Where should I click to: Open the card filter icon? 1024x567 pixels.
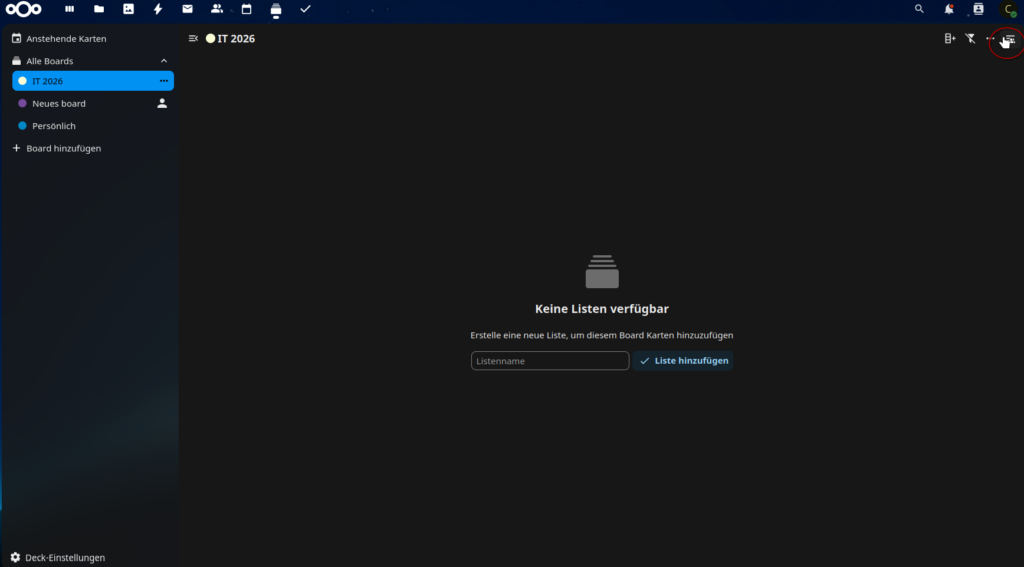pyautogui.click(x=970, y=39)
